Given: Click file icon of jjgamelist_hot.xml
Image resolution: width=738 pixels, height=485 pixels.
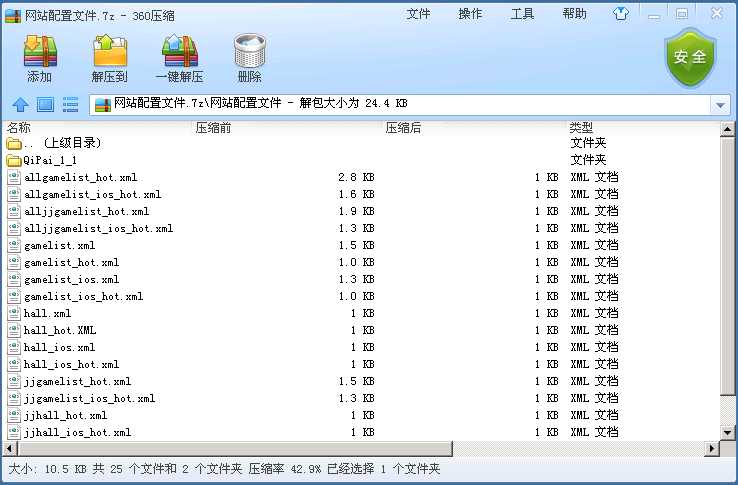Looking at the screenshot, I should click(x=14, y=381).
